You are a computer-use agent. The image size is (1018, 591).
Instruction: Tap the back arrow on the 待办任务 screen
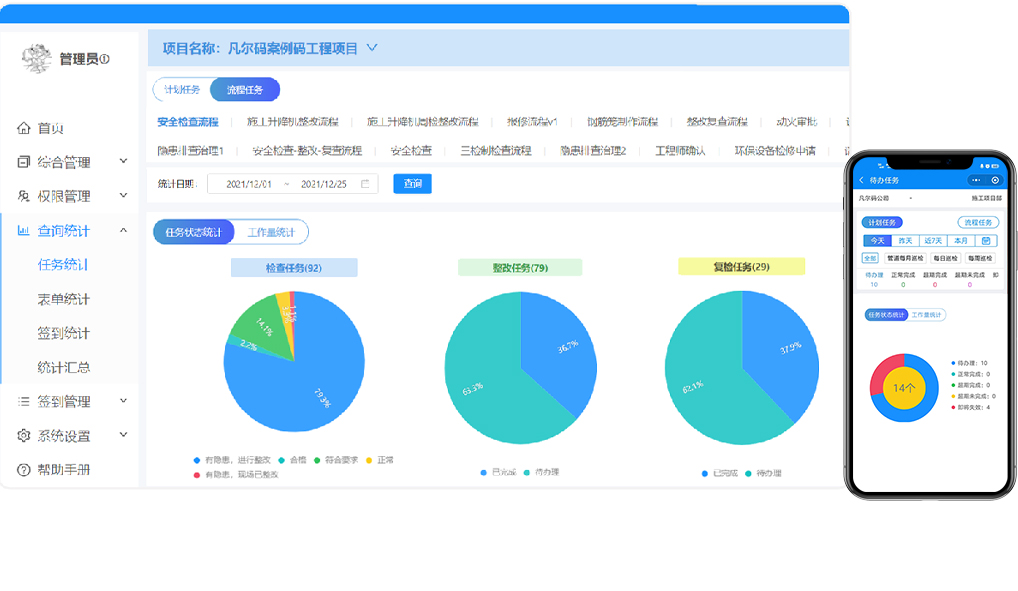click(x=861, y=180)
